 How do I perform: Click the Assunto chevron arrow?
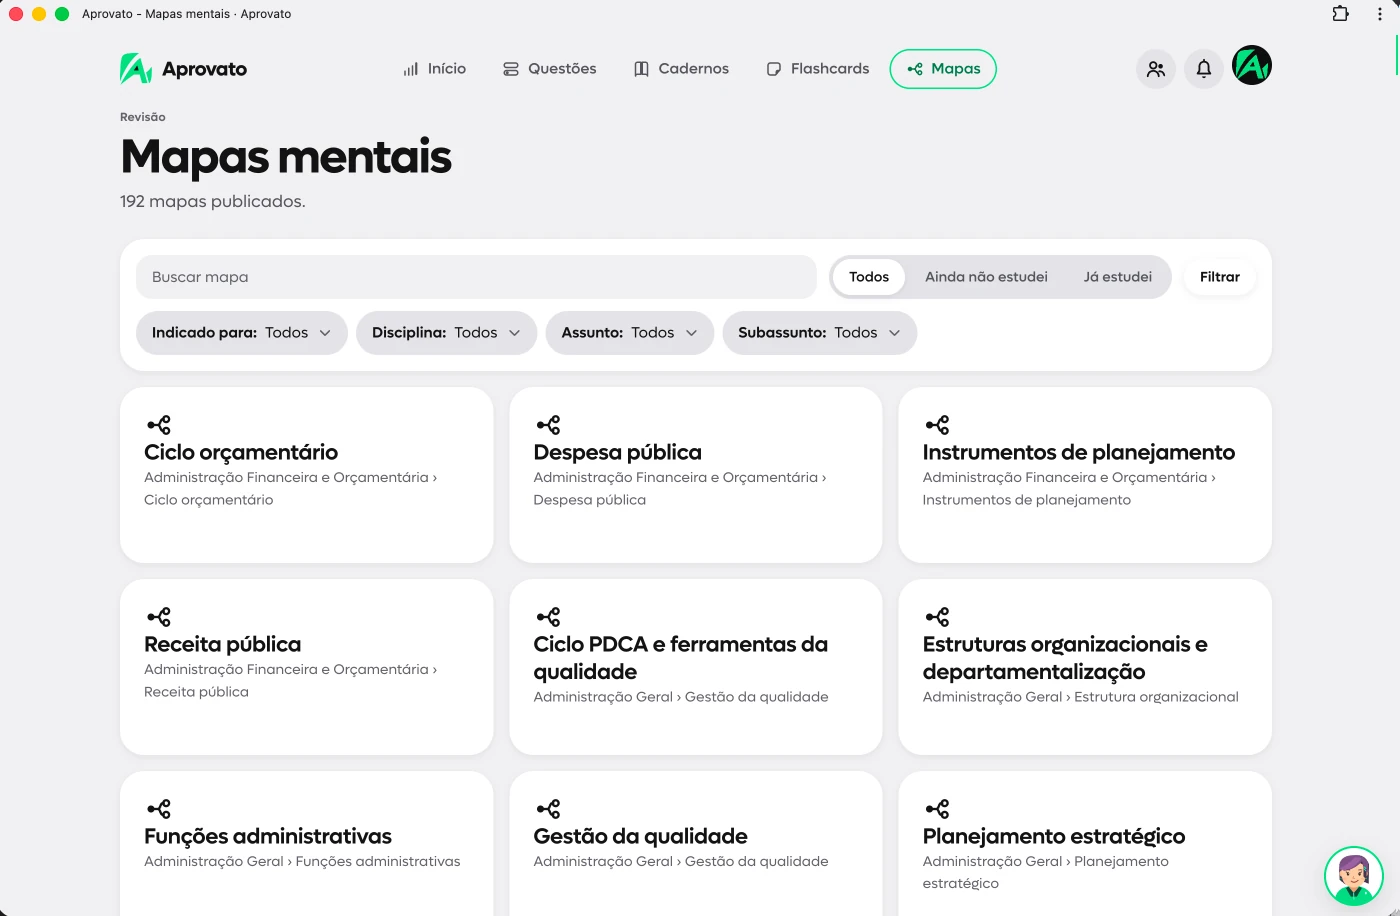691,333
